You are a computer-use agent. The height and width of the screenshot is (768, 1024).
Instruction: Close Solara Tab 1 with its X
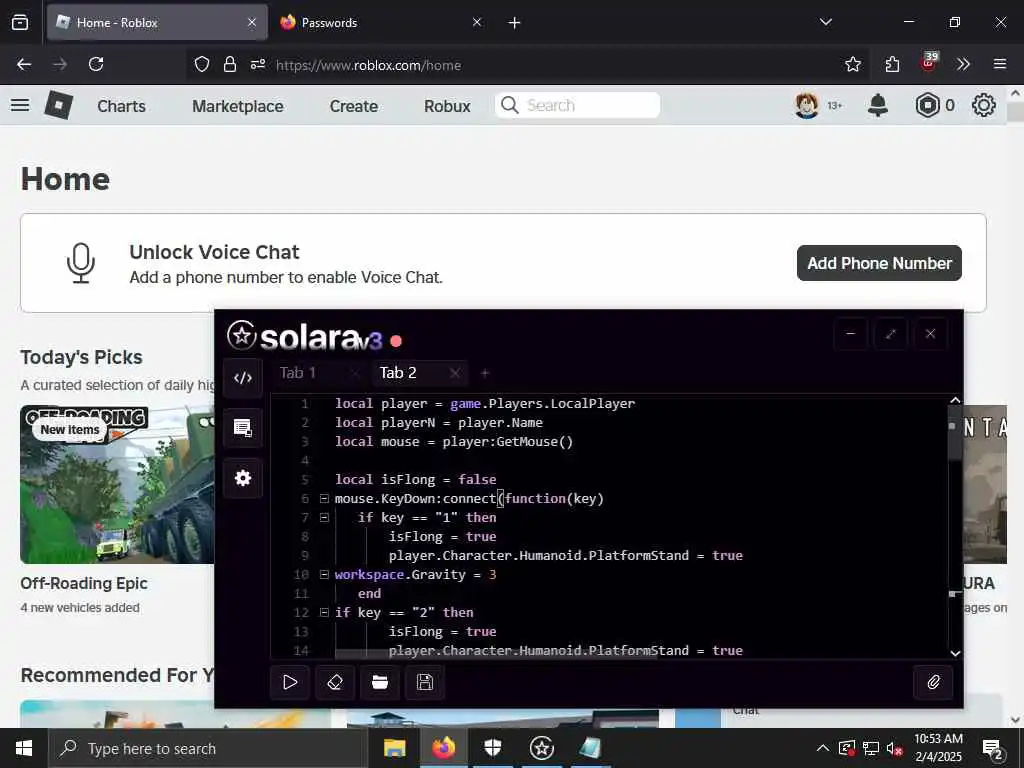click(x=354, y=373)
